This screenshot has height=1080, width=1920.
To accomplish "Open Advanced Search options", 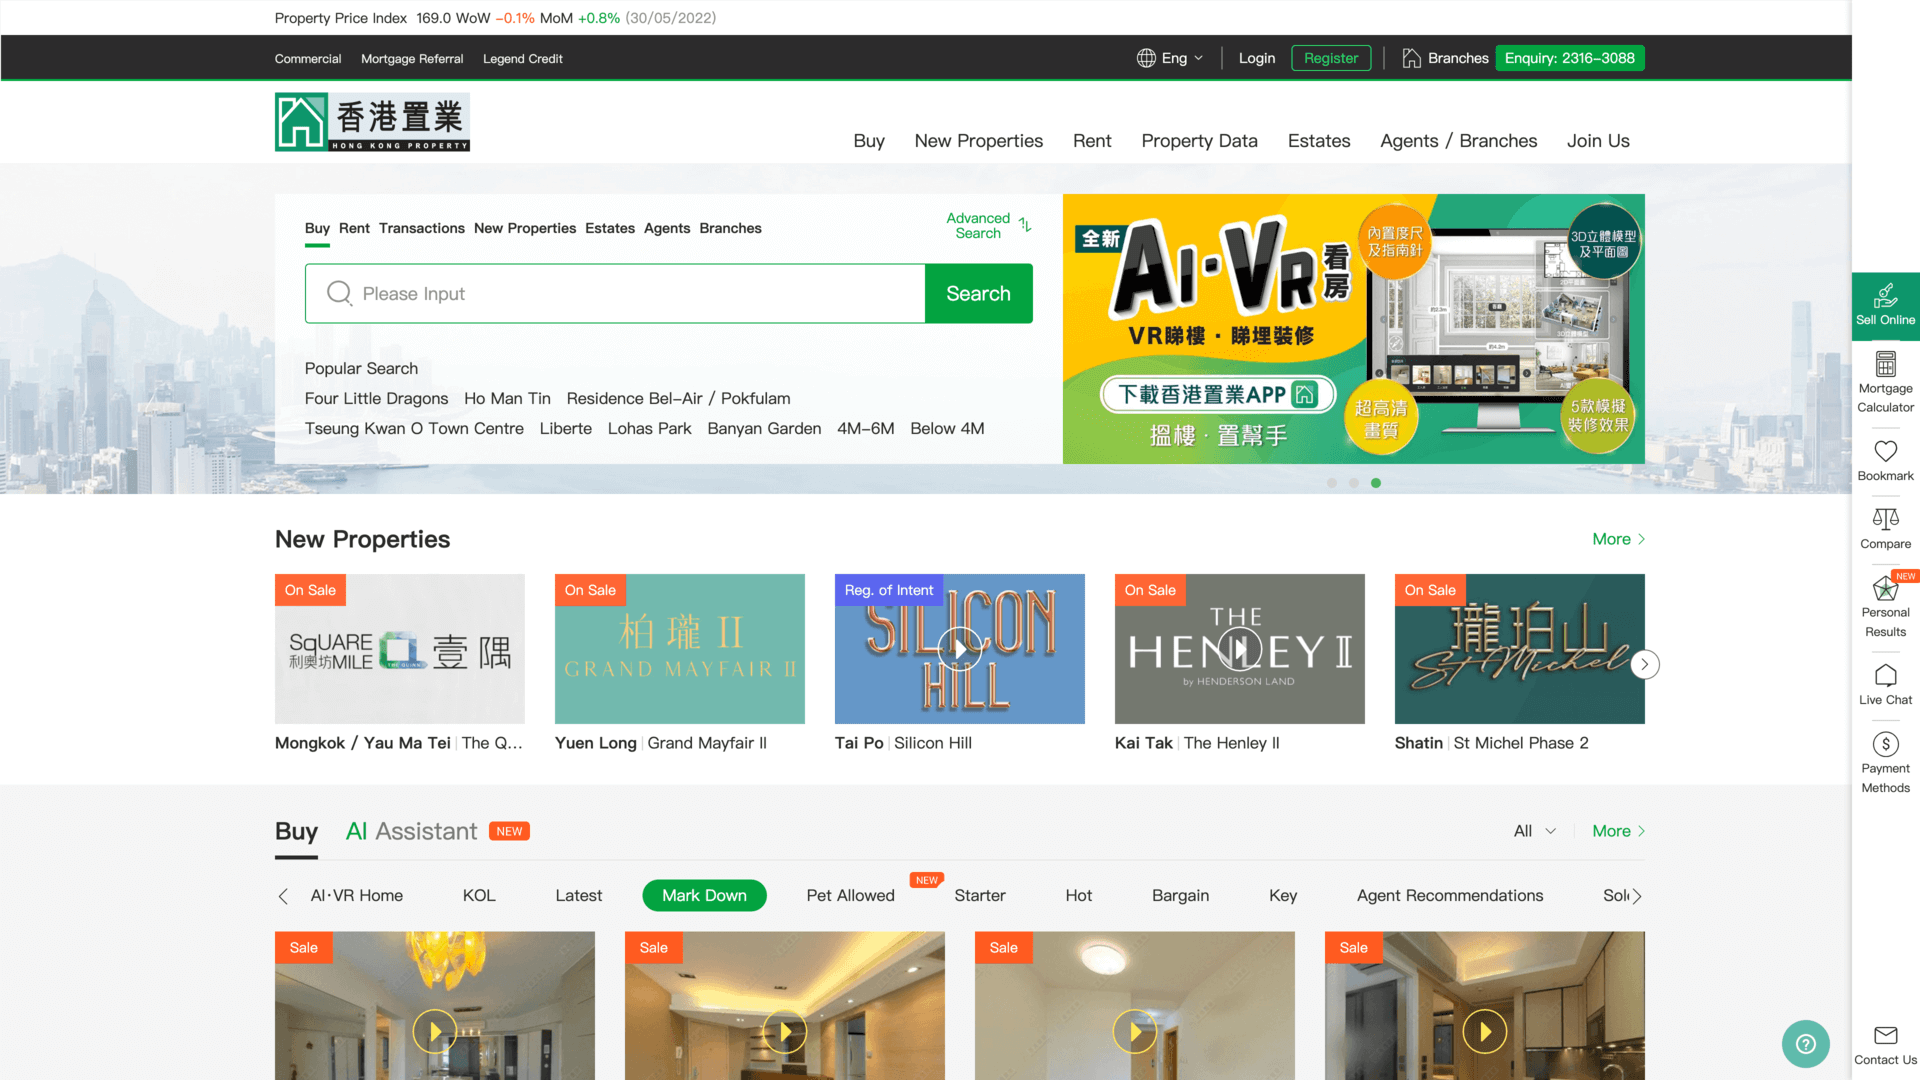I will 988,225.
